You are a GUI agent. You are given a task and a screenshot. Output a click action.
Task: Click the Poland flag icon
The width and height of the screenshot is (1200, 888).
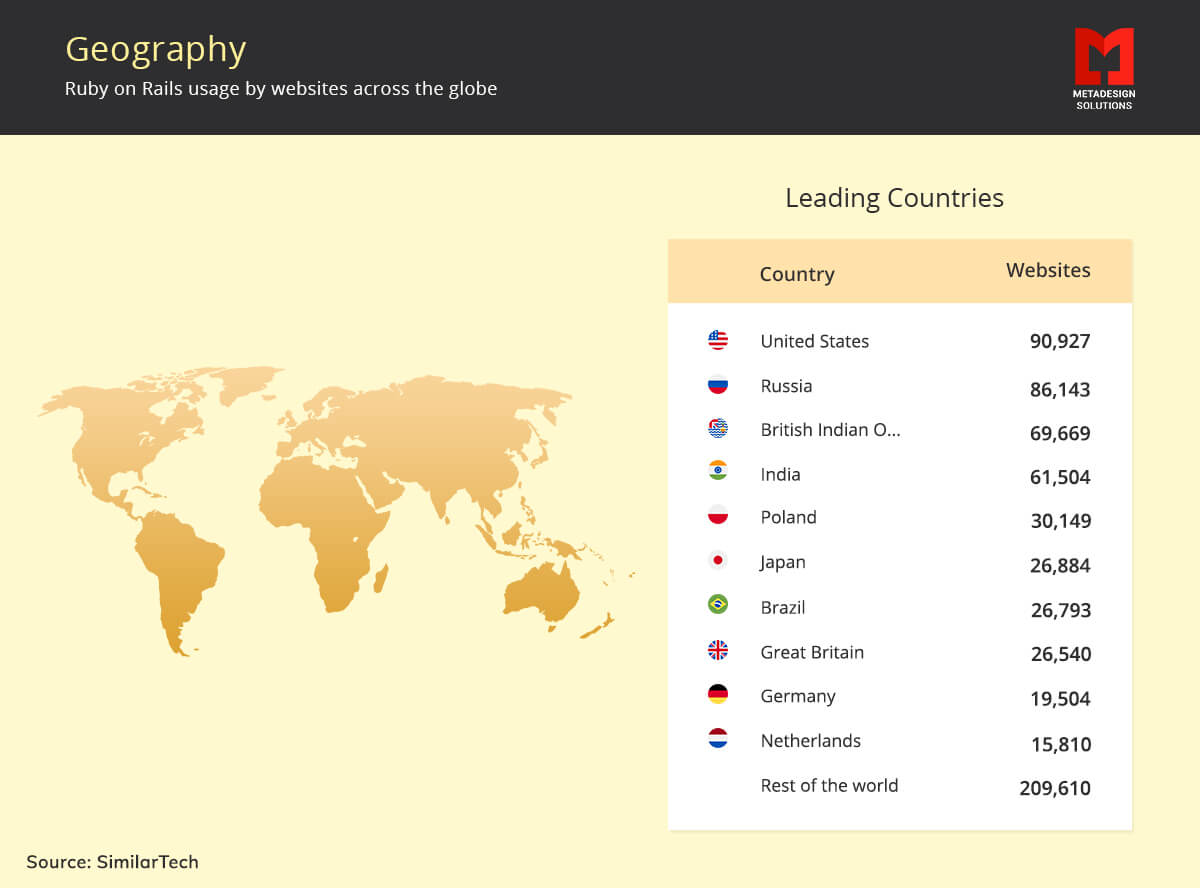718,516
